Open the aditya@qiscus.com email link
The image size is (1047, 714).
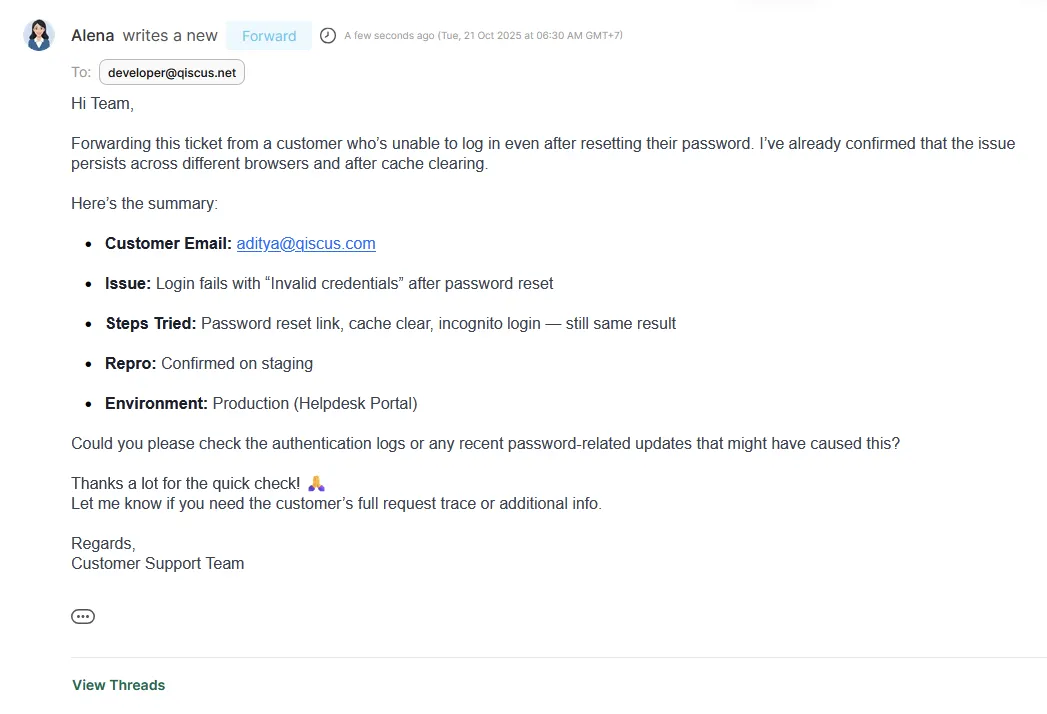coord(306,243)
